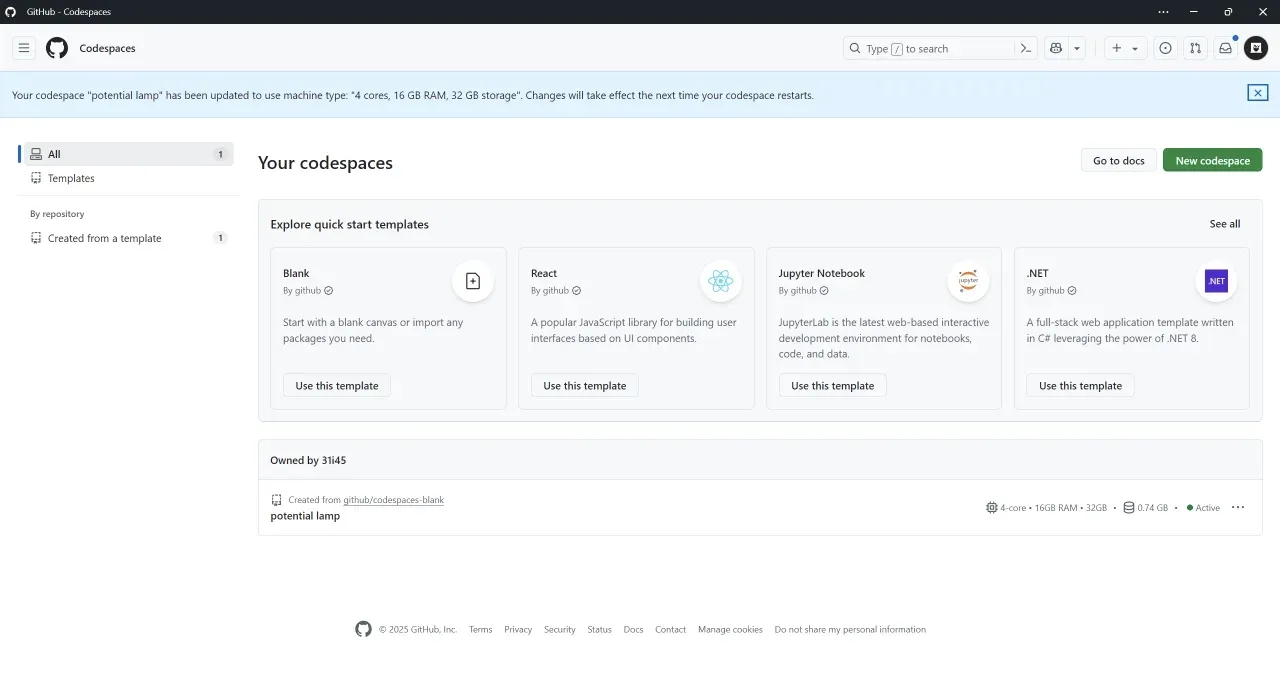Open the potential lamp codespace

coord(305,516)
